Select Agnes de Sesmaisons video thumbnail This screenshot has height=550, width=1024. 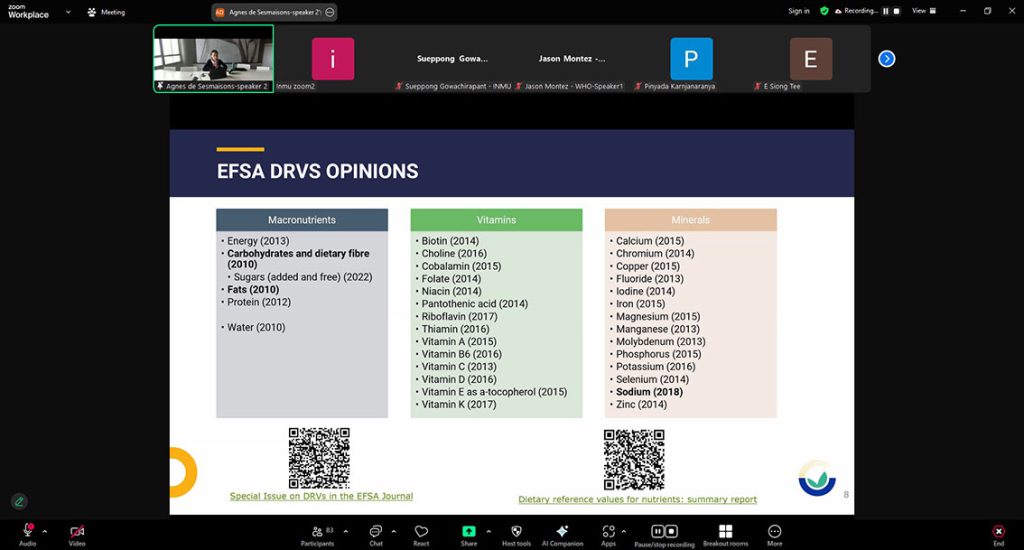point(213,59)
